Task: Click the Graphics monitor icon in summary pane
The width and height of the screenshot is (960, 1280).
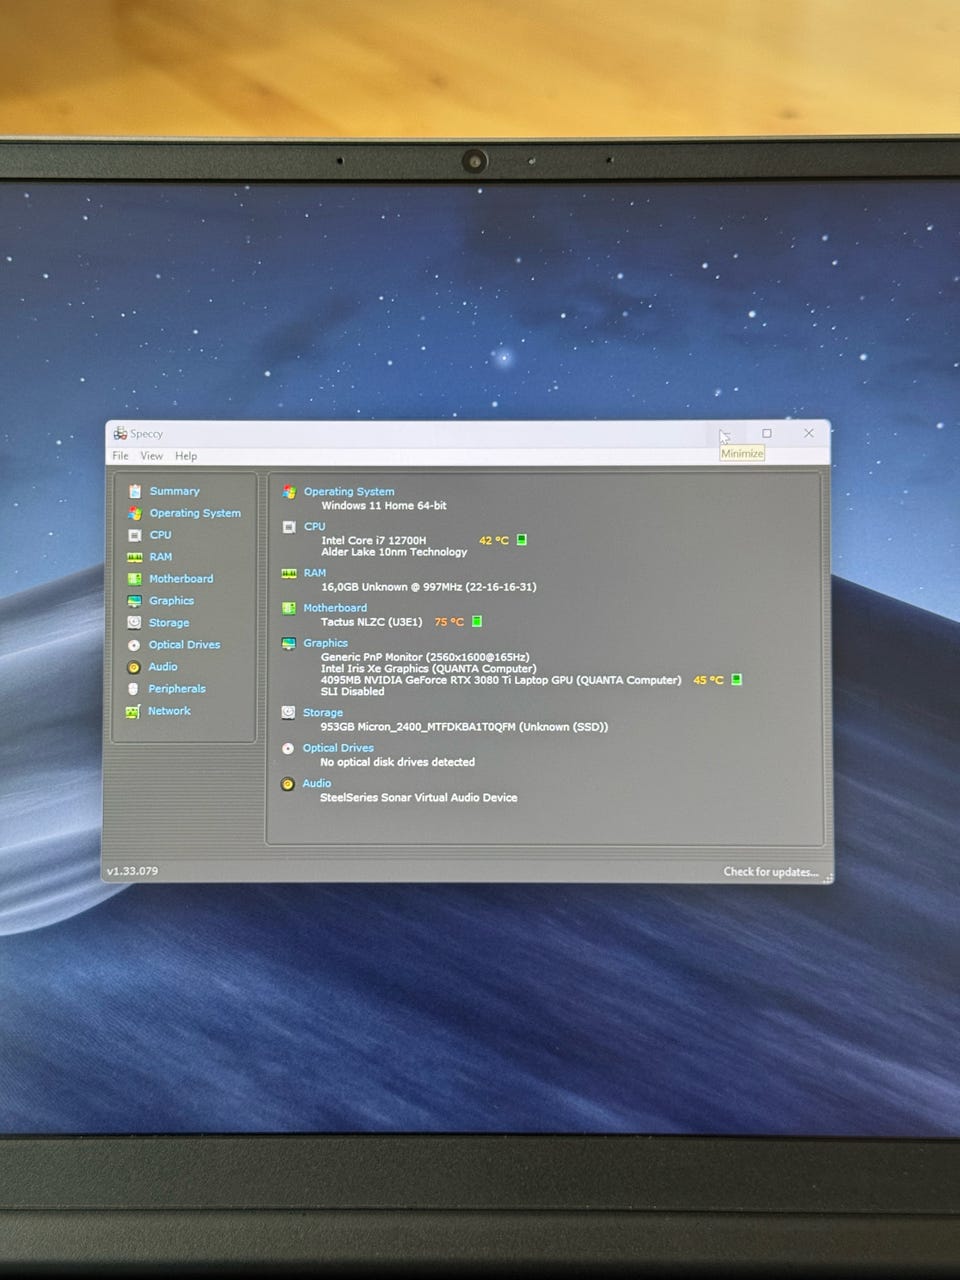Action: click(288, 643)
